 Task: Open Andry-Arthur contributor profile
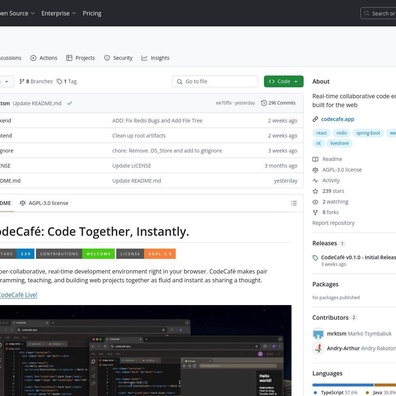361,348
